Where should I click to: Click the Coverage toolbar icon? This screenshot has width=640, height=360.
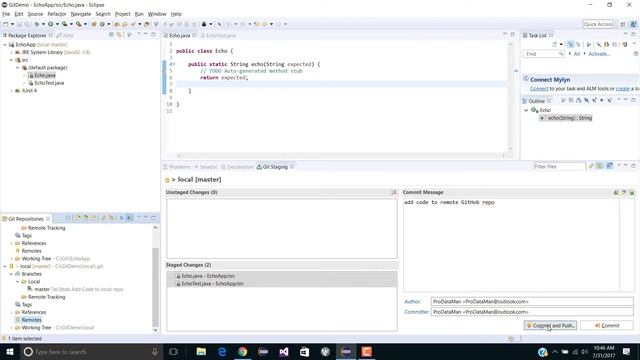tap(64, 24)
